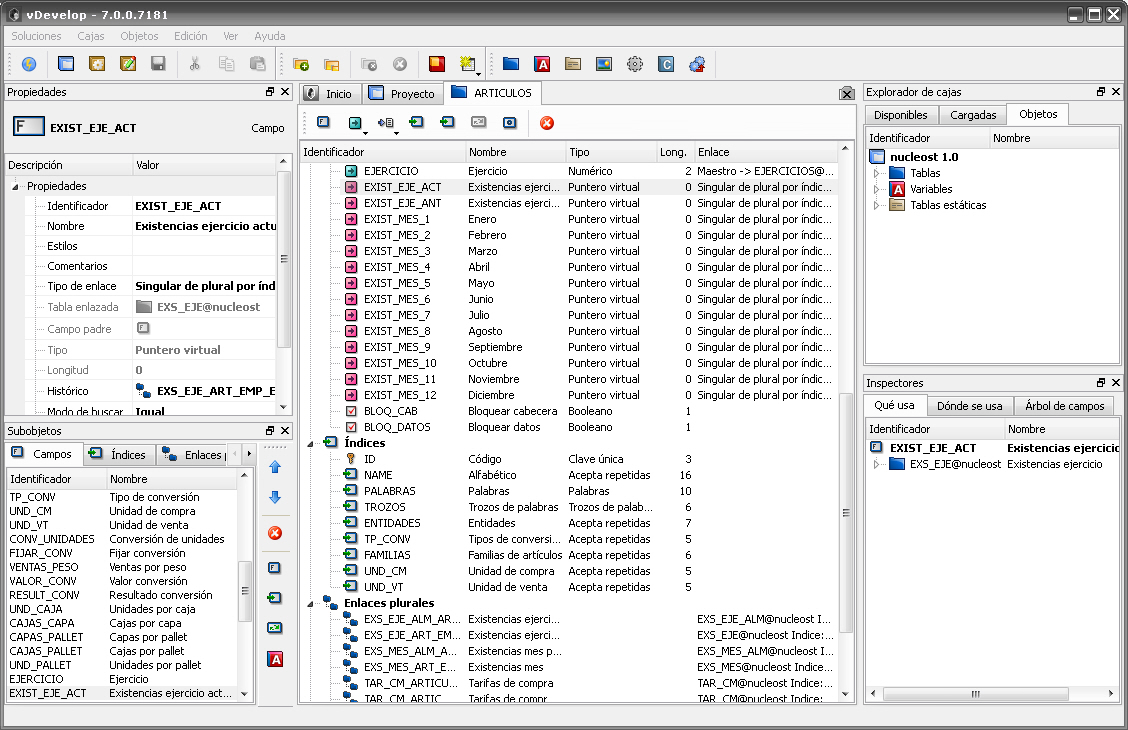Expand the Tablas node in Explorador

(877, 173)
